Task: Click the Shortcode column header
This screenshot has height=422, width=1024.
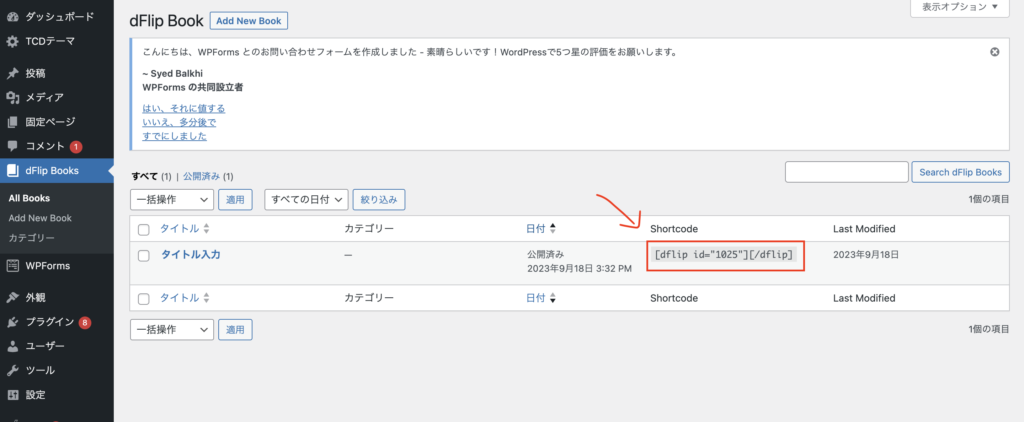Action: (674, 229)
